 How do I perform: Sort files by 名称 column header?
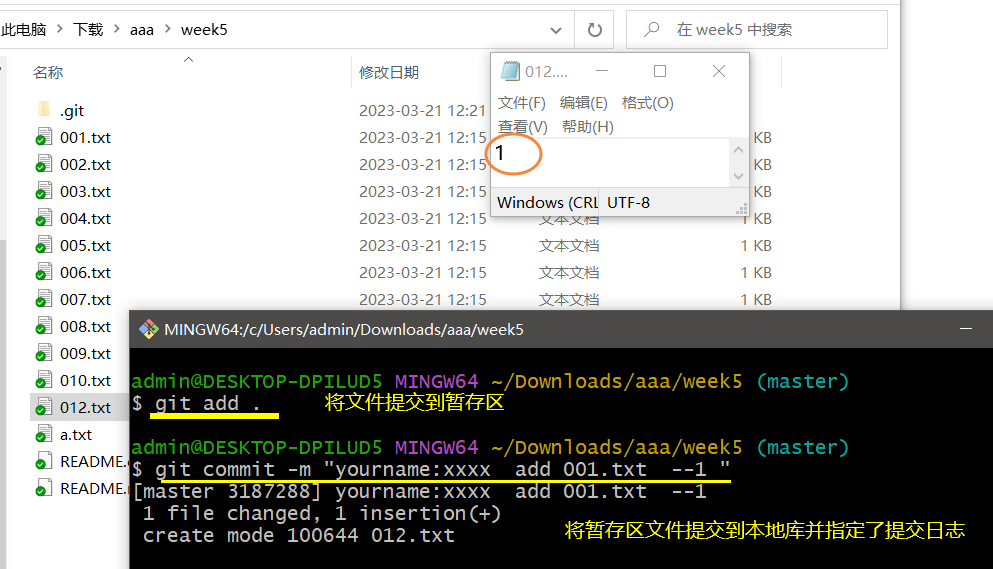(48, 72)
